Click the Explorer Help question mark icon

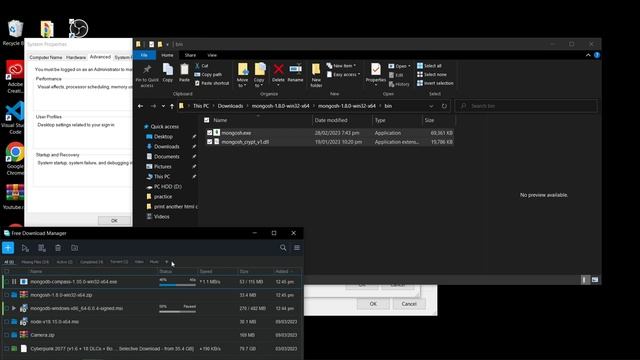[597, 55]
